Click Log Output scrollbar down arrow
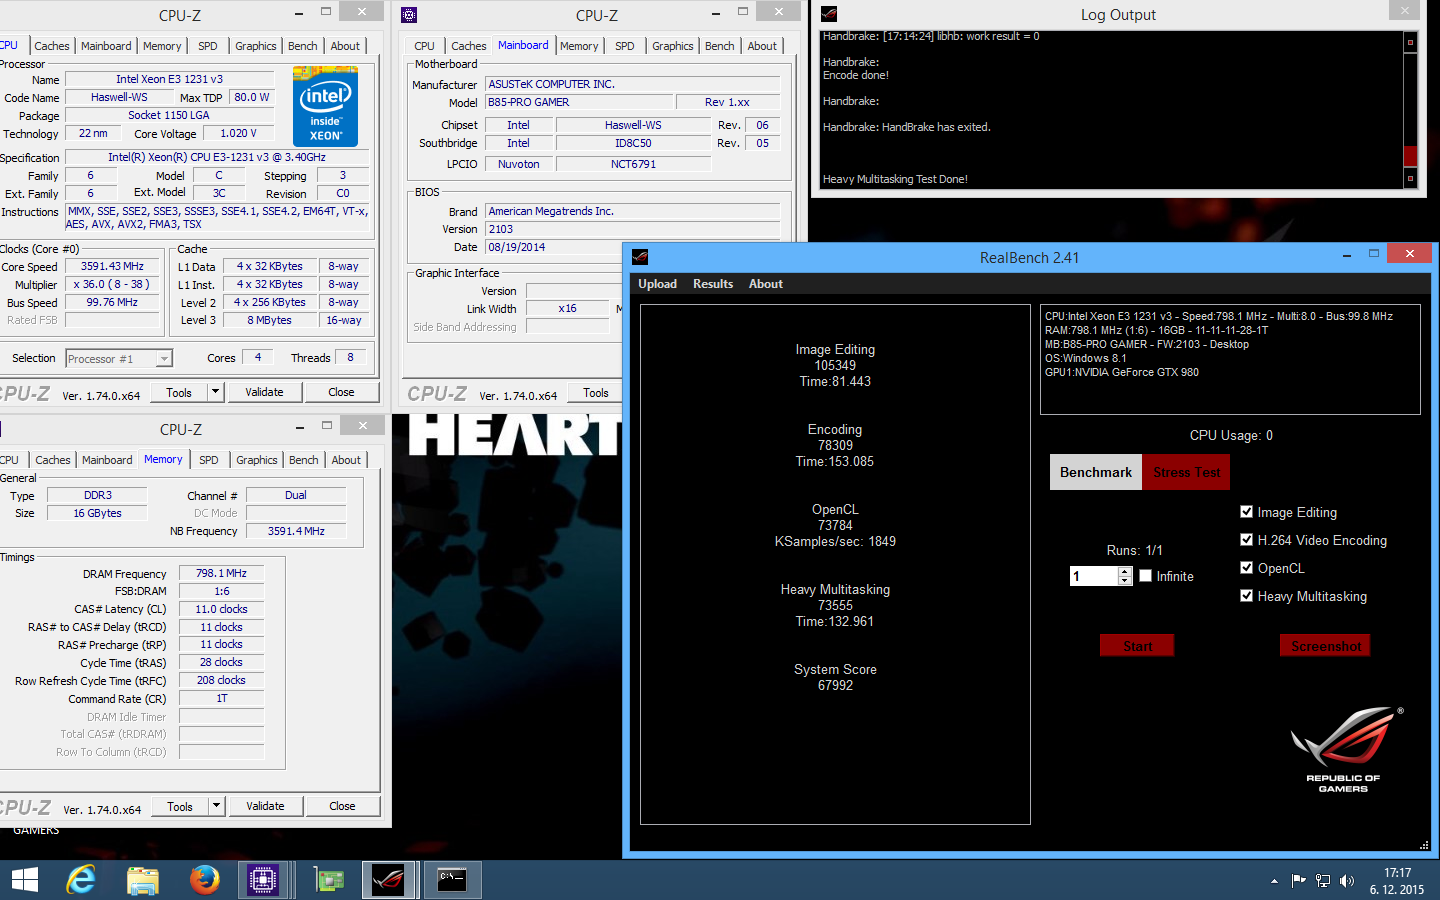The image size is (1440, 900). click(x=1410, y=178)
